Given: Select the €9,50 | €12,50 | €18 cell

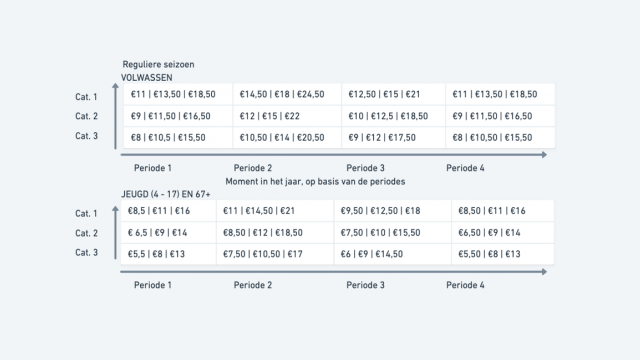Looking at the screenshot, I should tap(393, 211).
